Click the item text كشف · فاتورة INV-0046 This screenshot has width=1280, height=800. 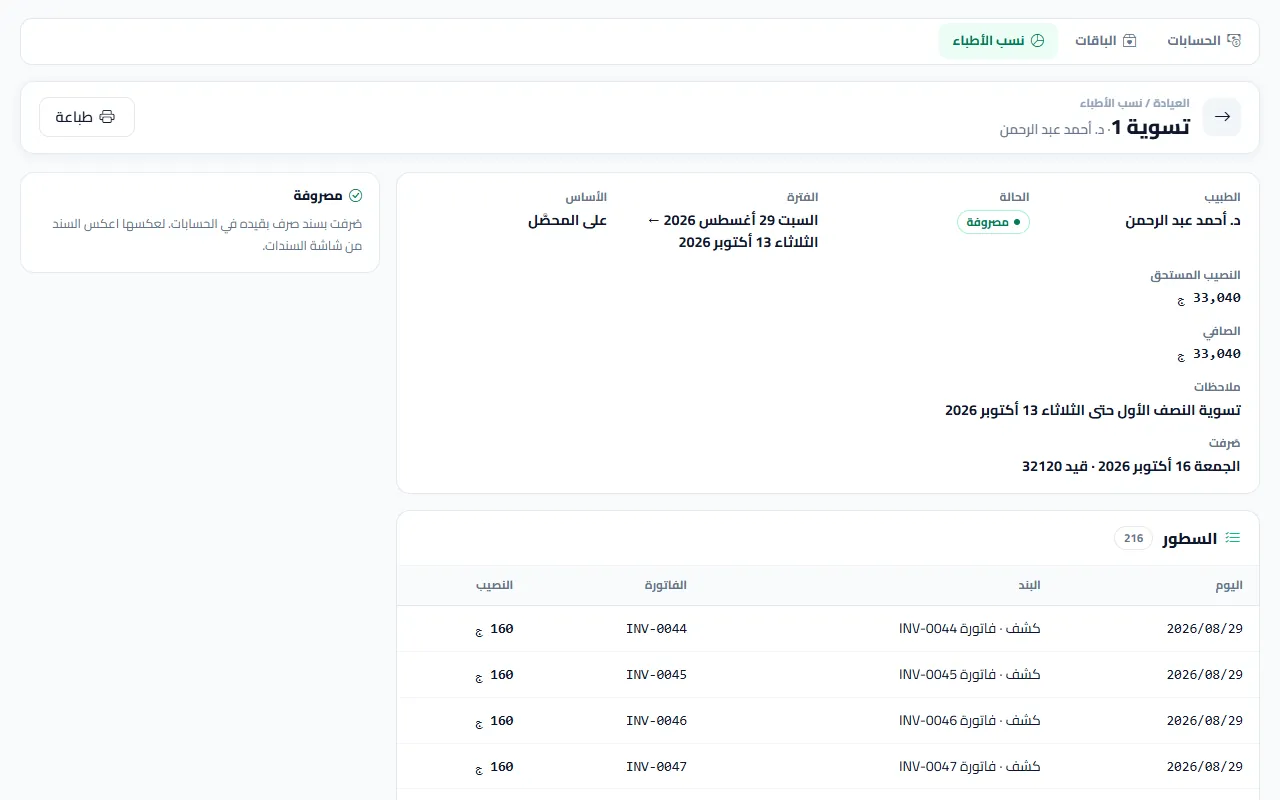click(970, 721)
